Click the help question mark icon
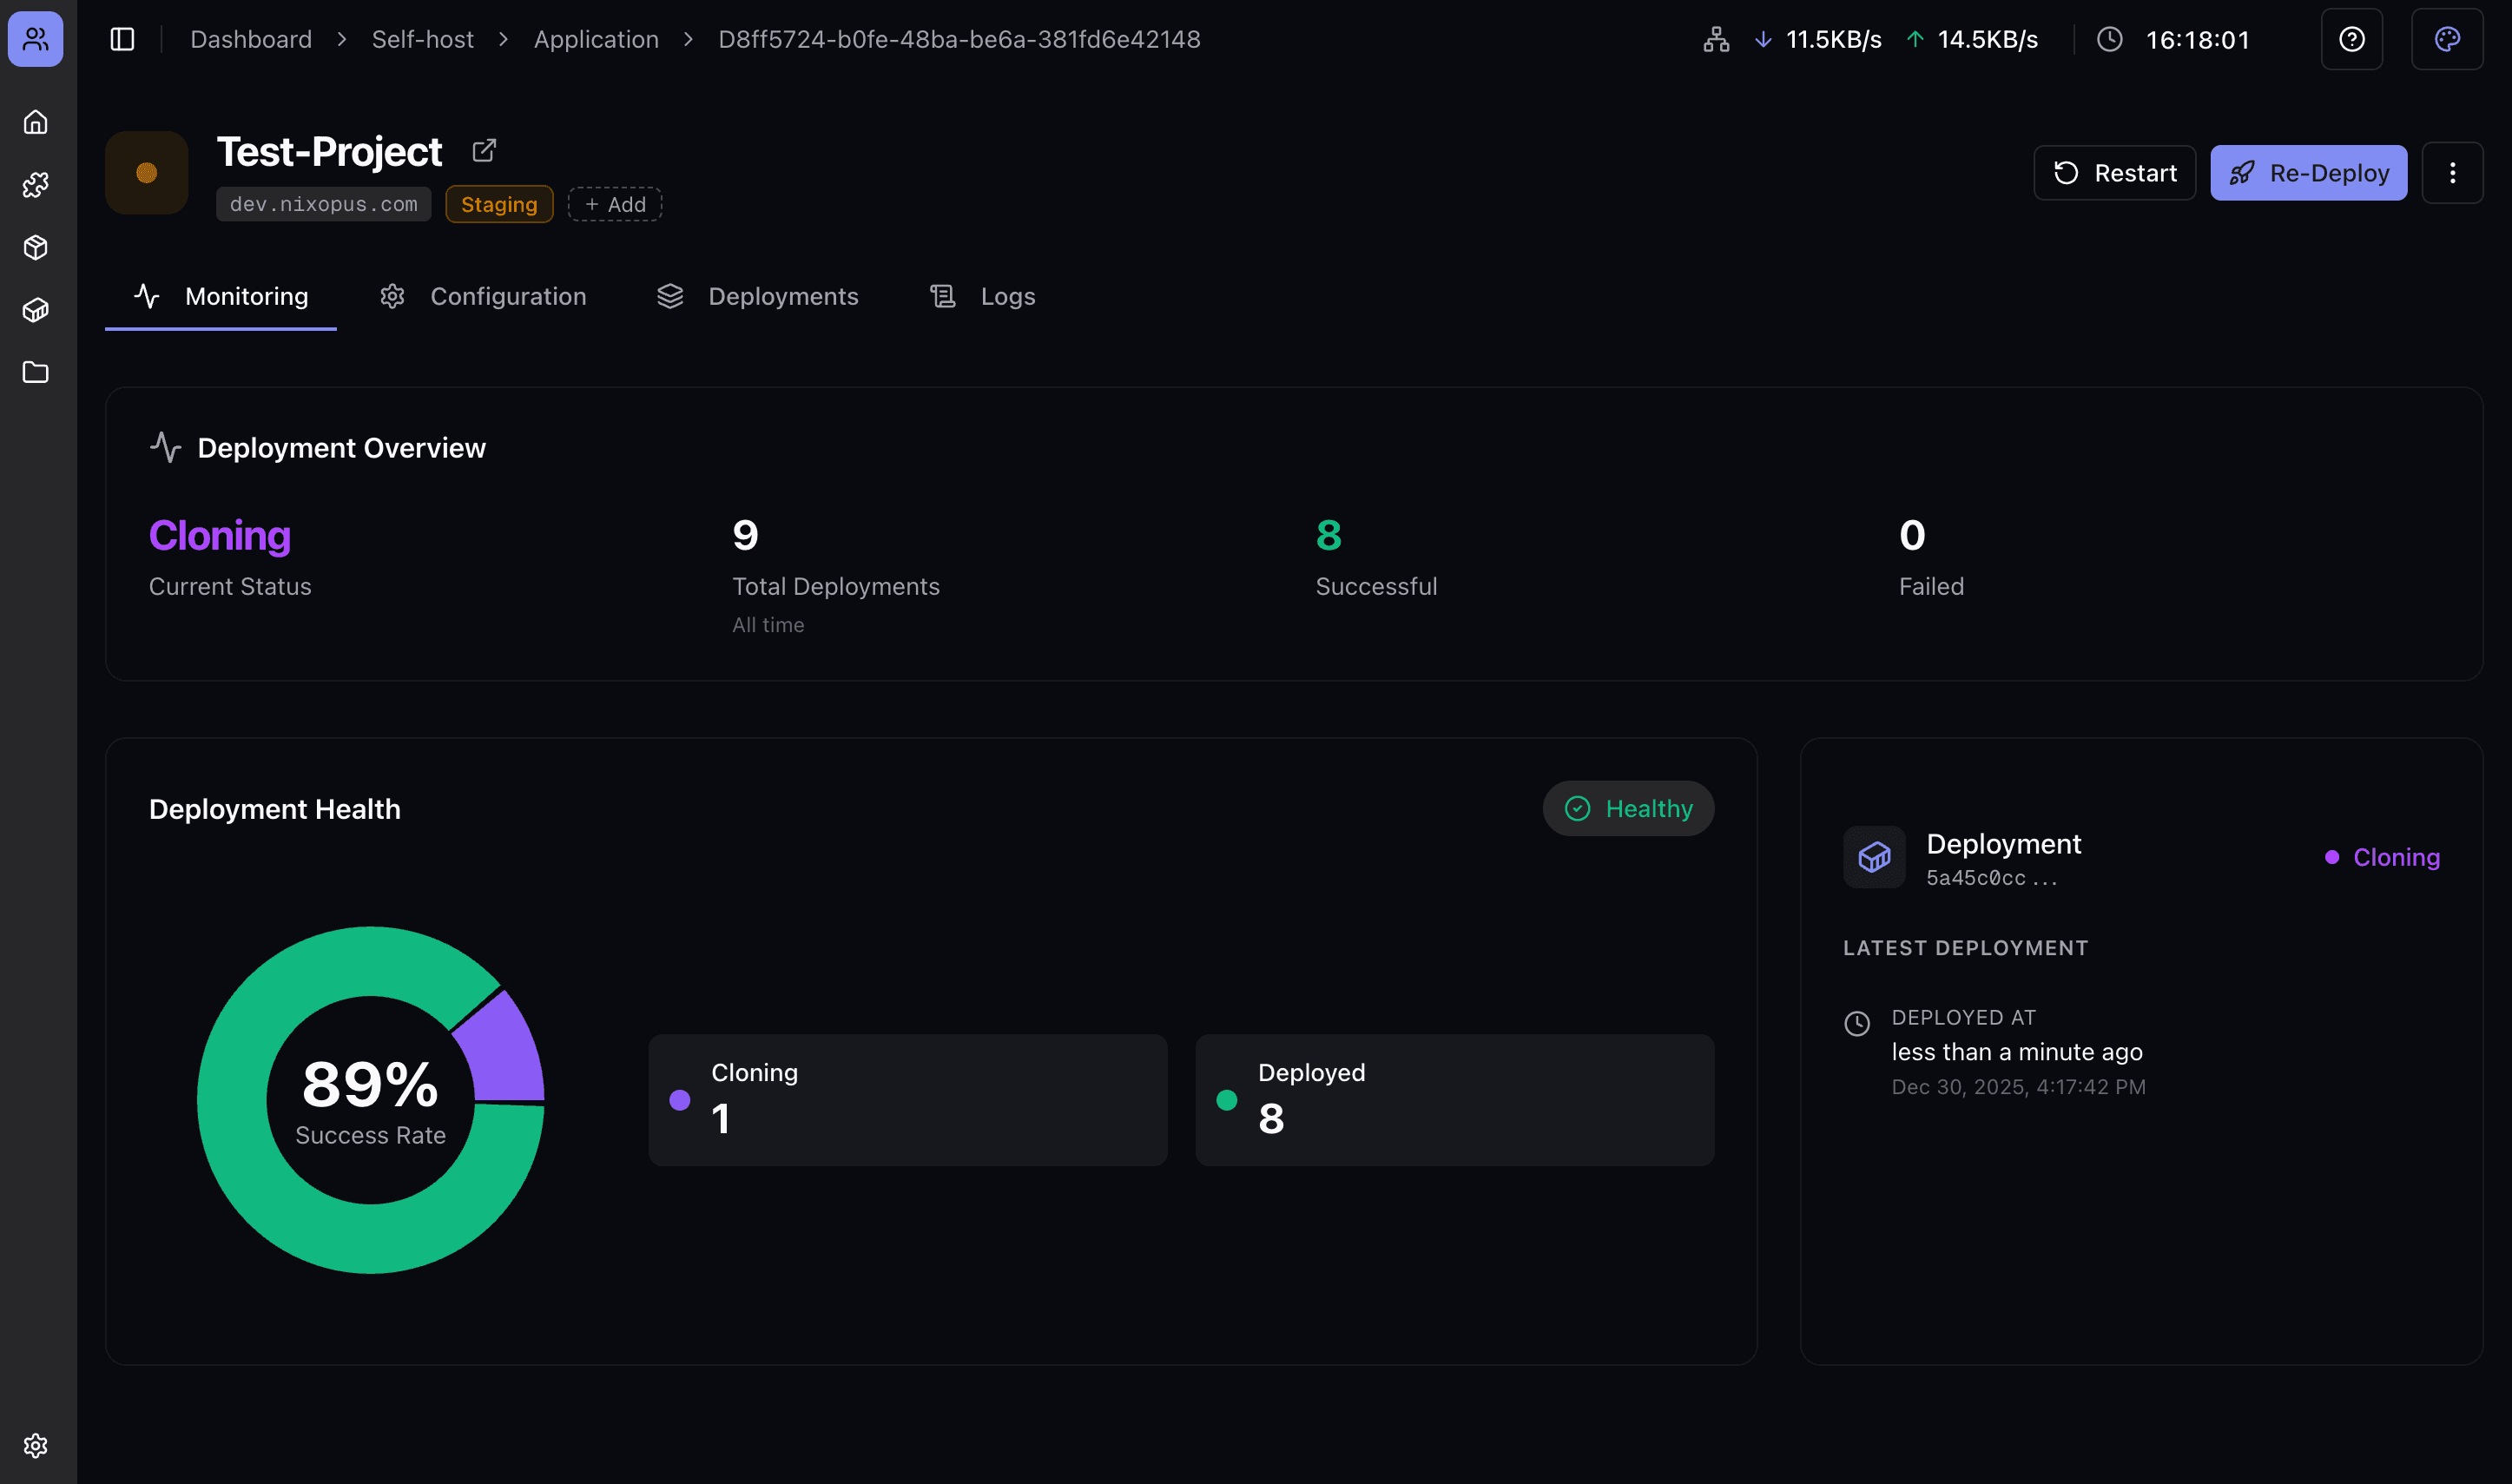This screenshot has width=2512, height=1484. [x=2351, y=39]
